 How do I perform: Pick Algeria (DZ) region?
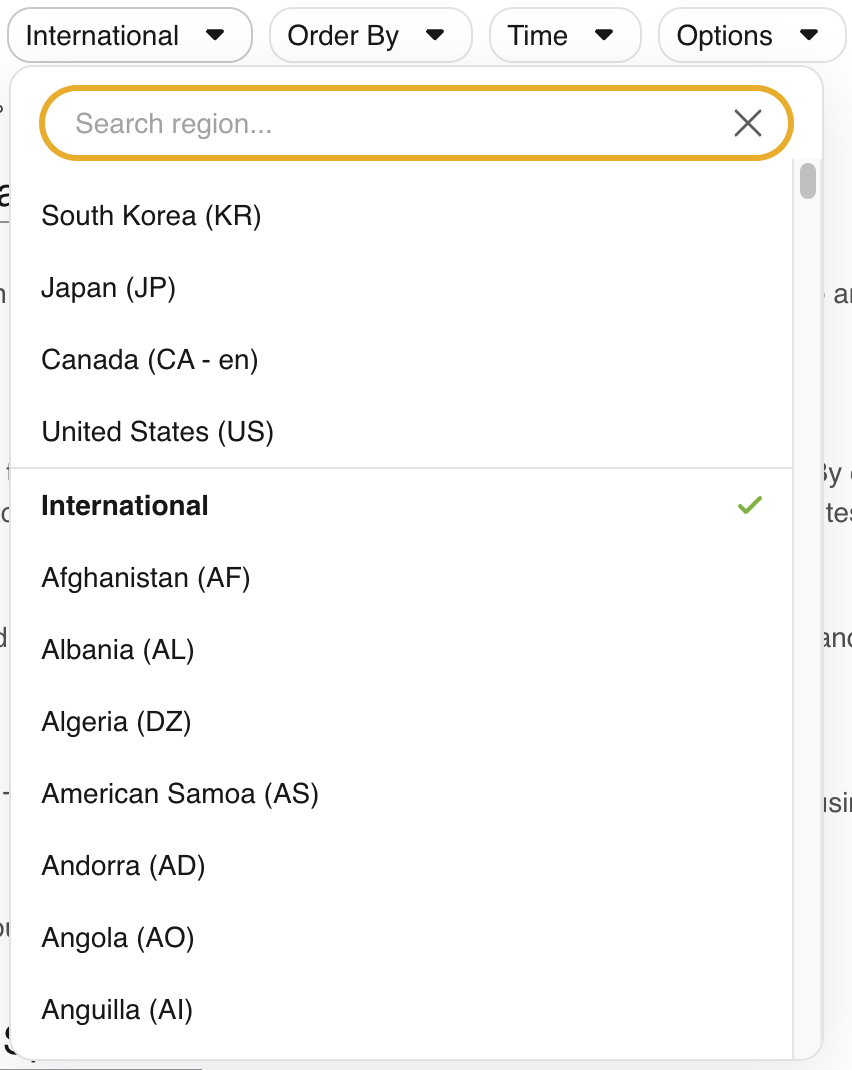point(402,722)
